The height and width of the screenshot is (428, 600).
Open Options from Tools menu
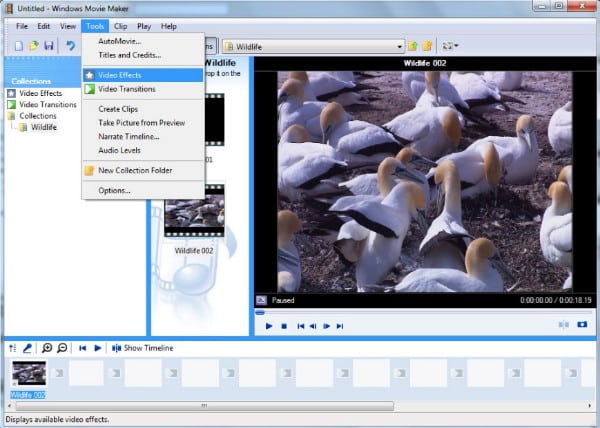pyautogui.click(x=143, y=190)
